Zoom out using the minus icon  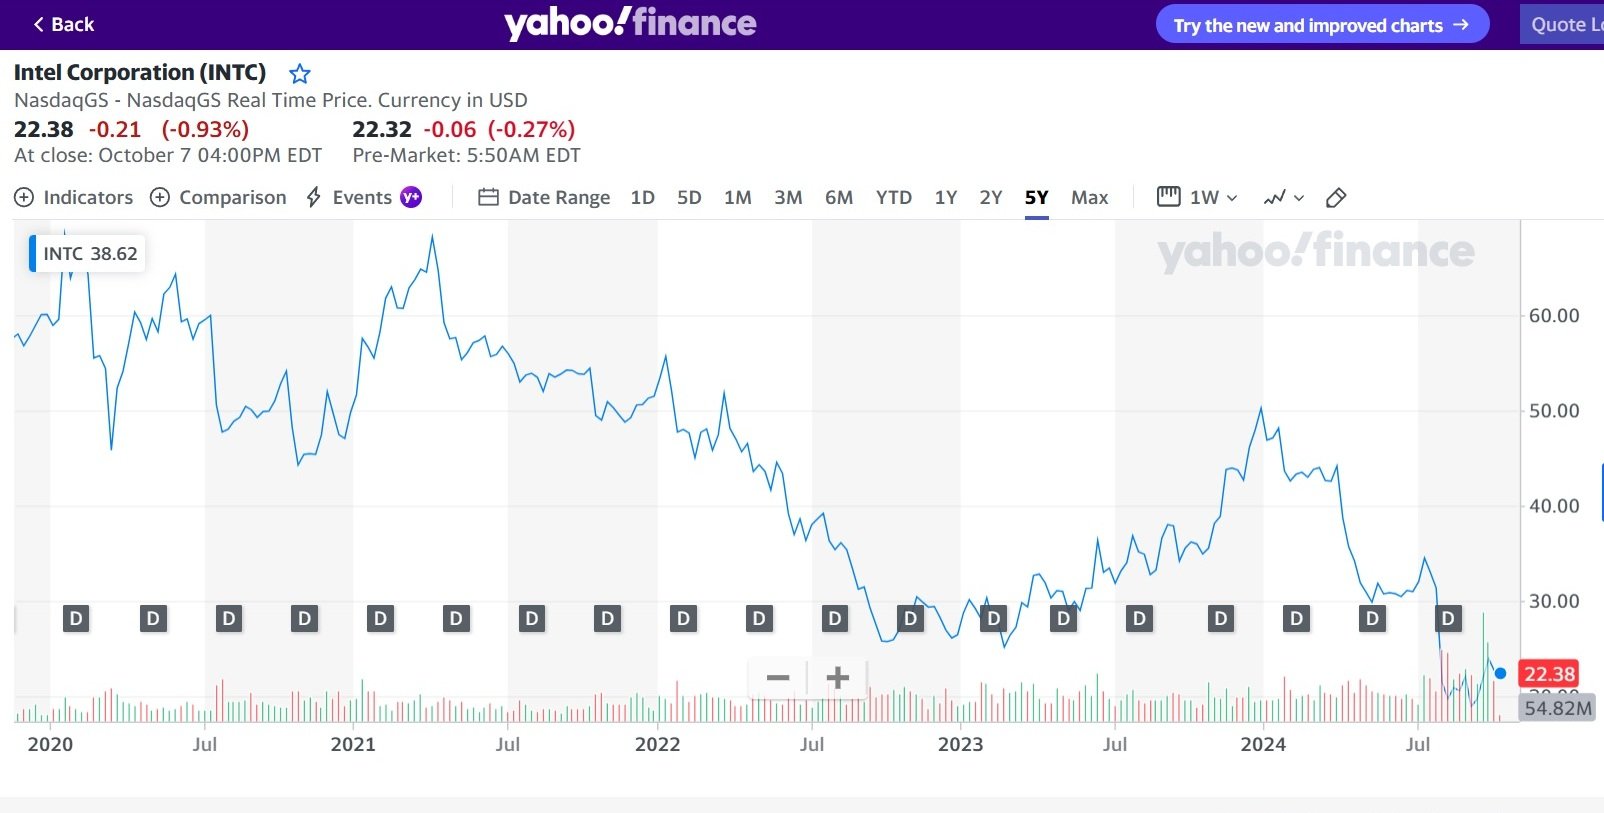click(x=777, y=677)
